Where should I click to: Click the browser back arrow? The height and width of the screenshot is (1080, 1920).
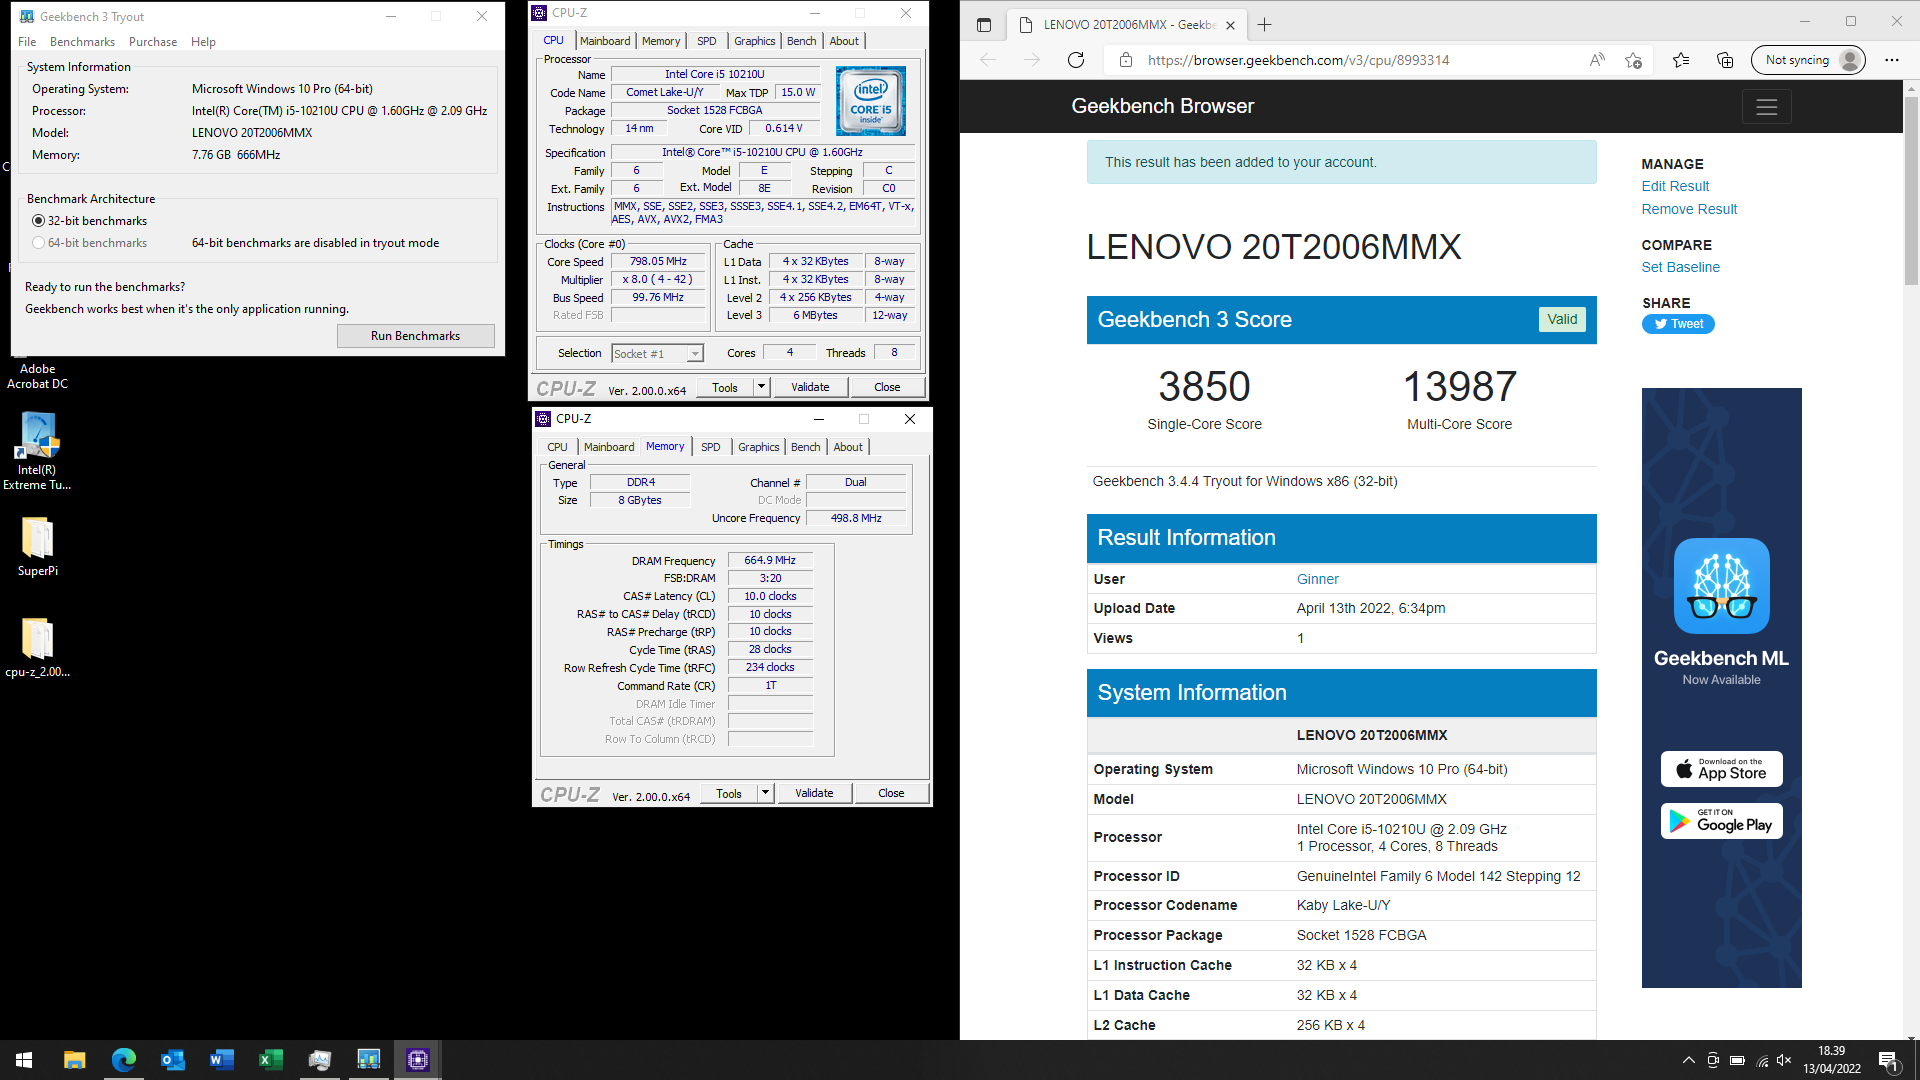click(x=988, y=60)
